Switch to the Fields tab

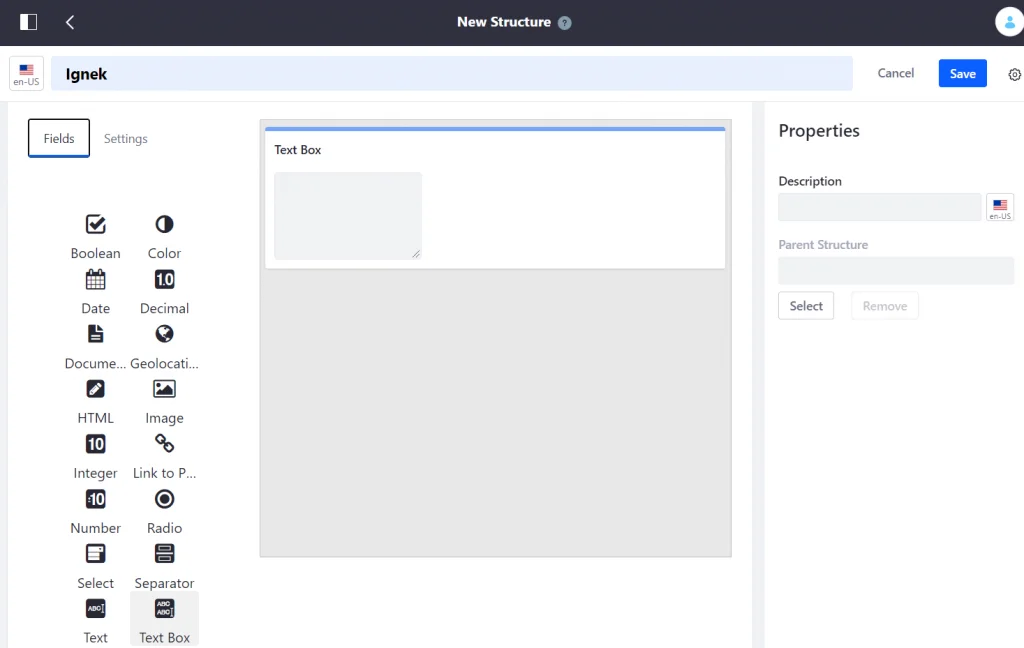pos(58,138)
